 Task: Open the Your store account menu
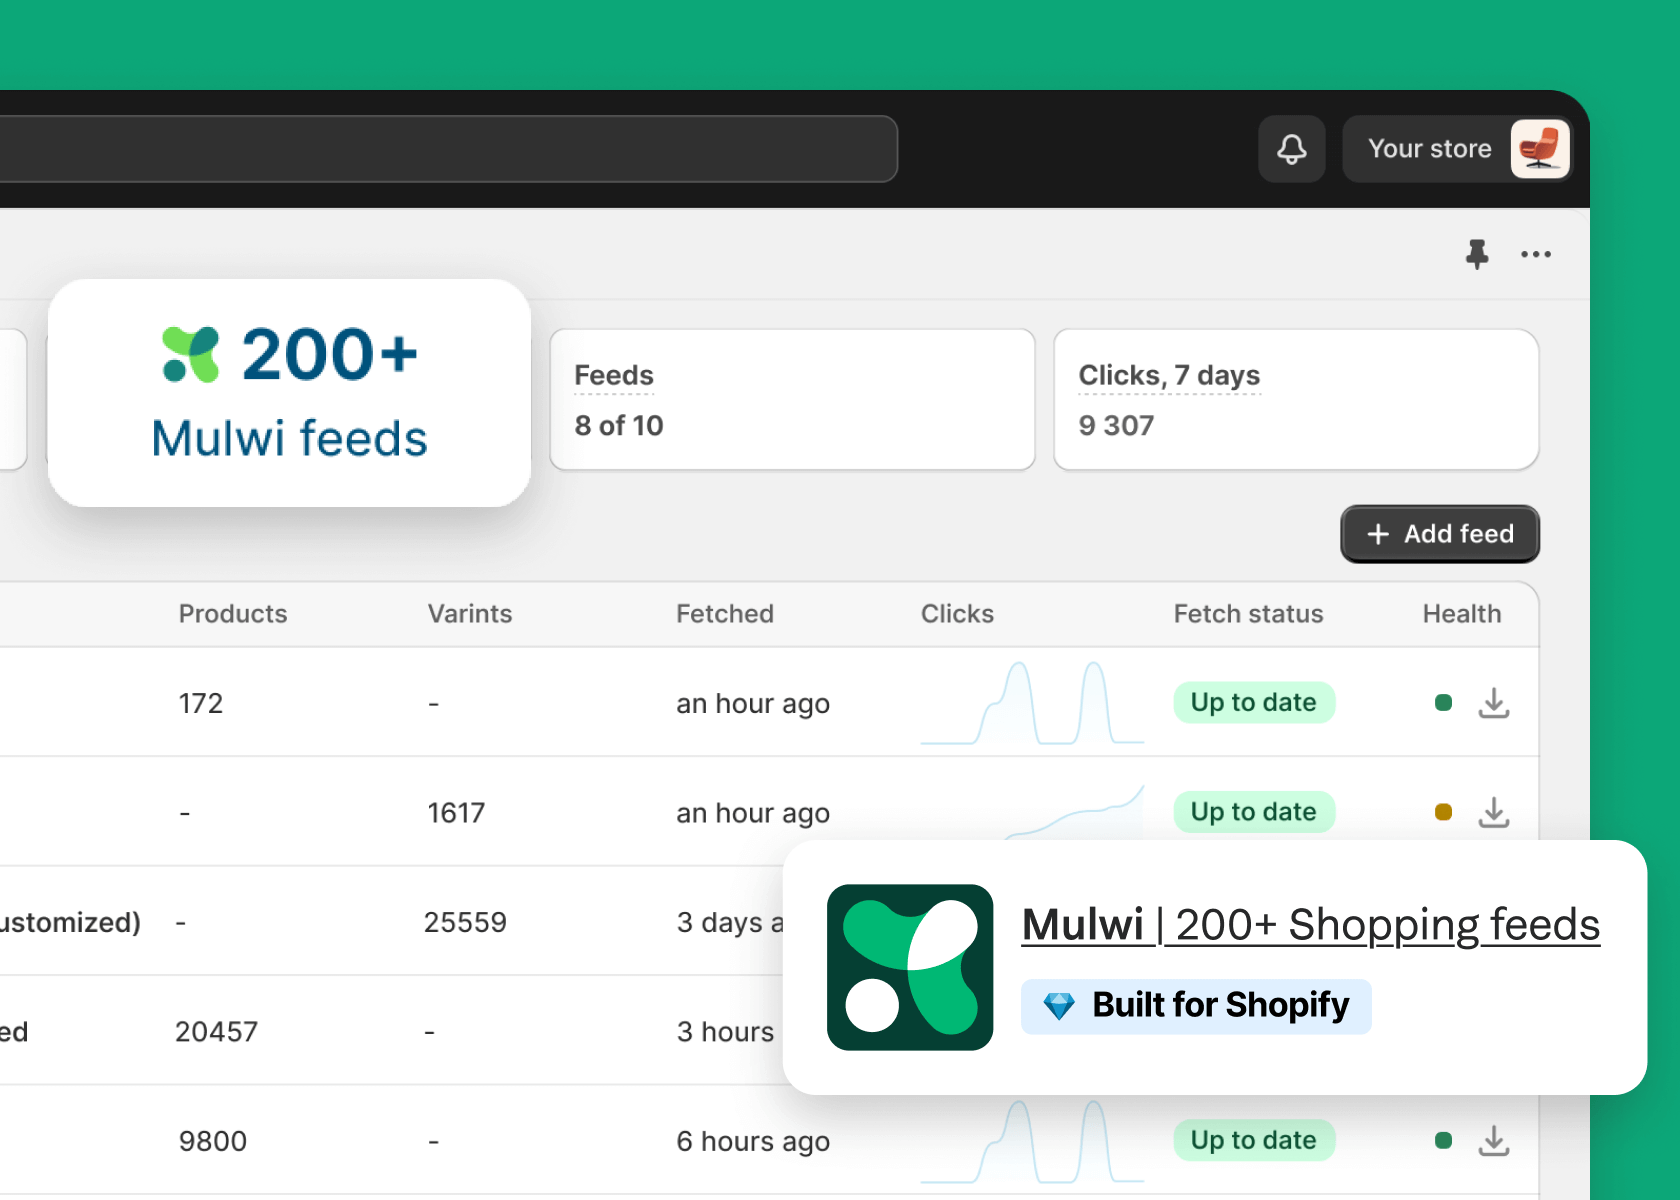[x=1429, y=149]
